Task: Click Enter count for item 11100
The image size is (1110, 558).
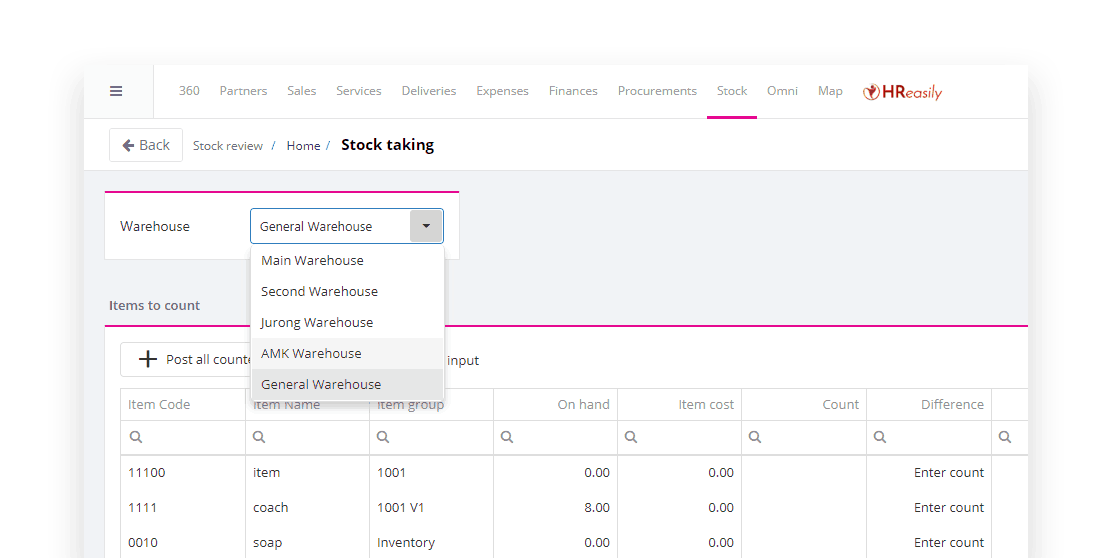Action: [x=949, y=473]
